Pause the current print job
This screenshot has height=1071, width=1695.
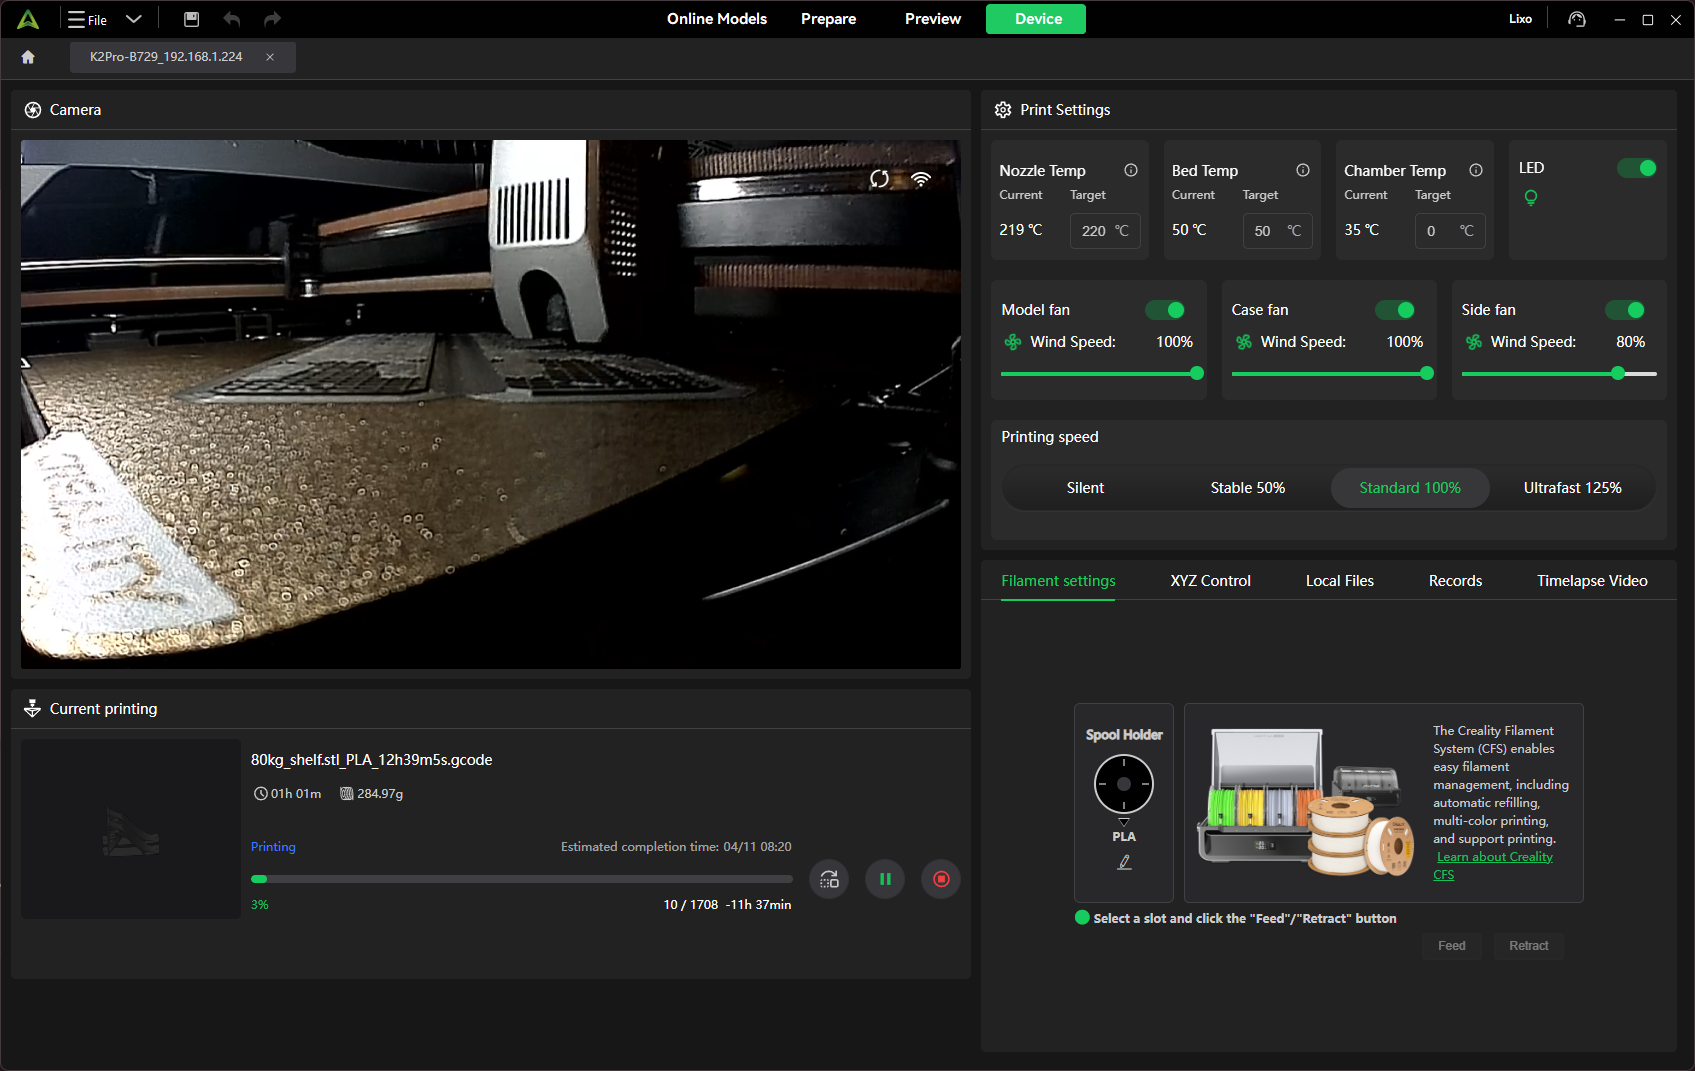[x=885, y=879]
